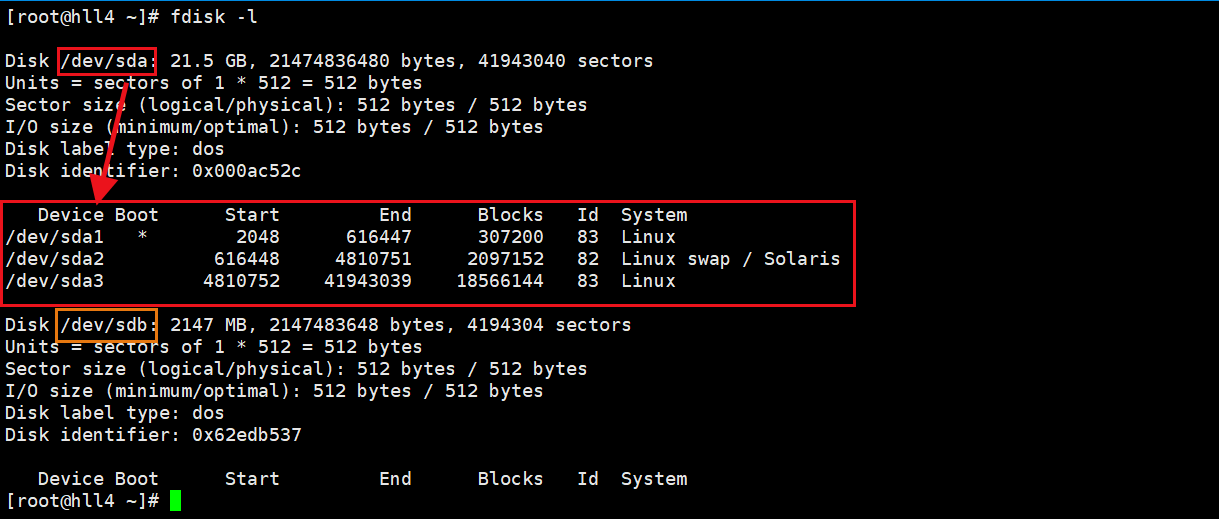Click the sda1 start sector 2048

[x=257, y=238]
